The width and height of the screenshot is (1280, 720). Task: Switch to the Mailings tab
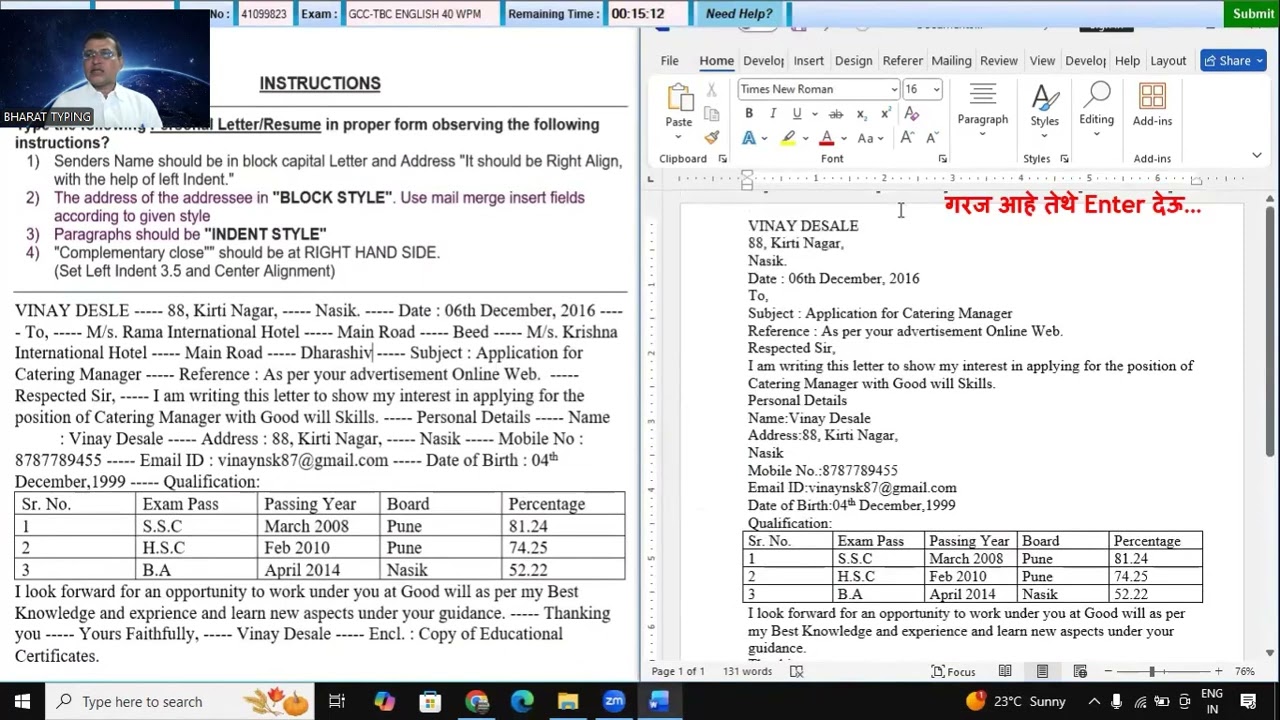(x=951, y=61)
